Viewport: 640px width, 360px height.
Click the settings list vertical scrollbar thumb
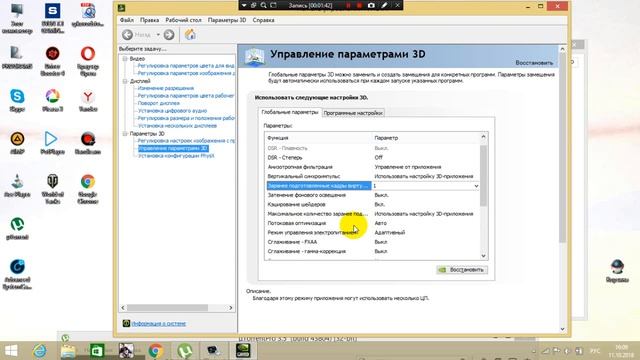click(x=483, y=176)
